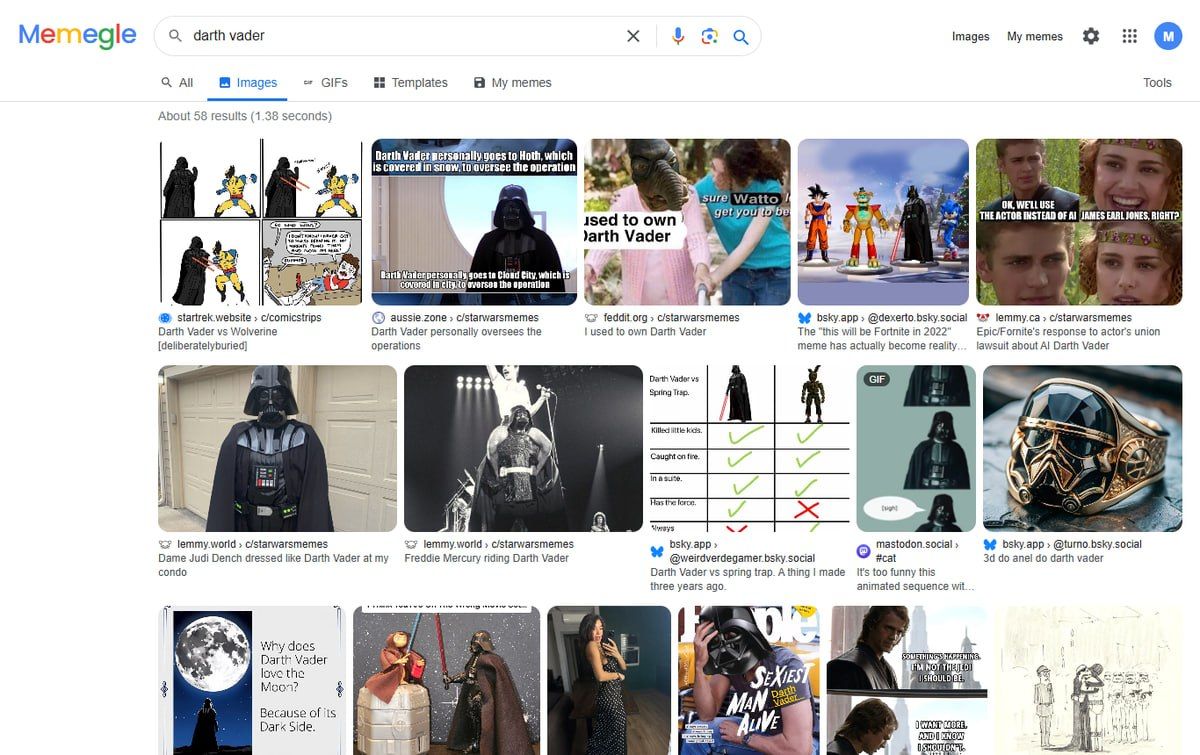The width and height of the screenshot is (1200, 755).
Task: Click lemmy.world favicon under Judi Dench image
Action: 165,545
